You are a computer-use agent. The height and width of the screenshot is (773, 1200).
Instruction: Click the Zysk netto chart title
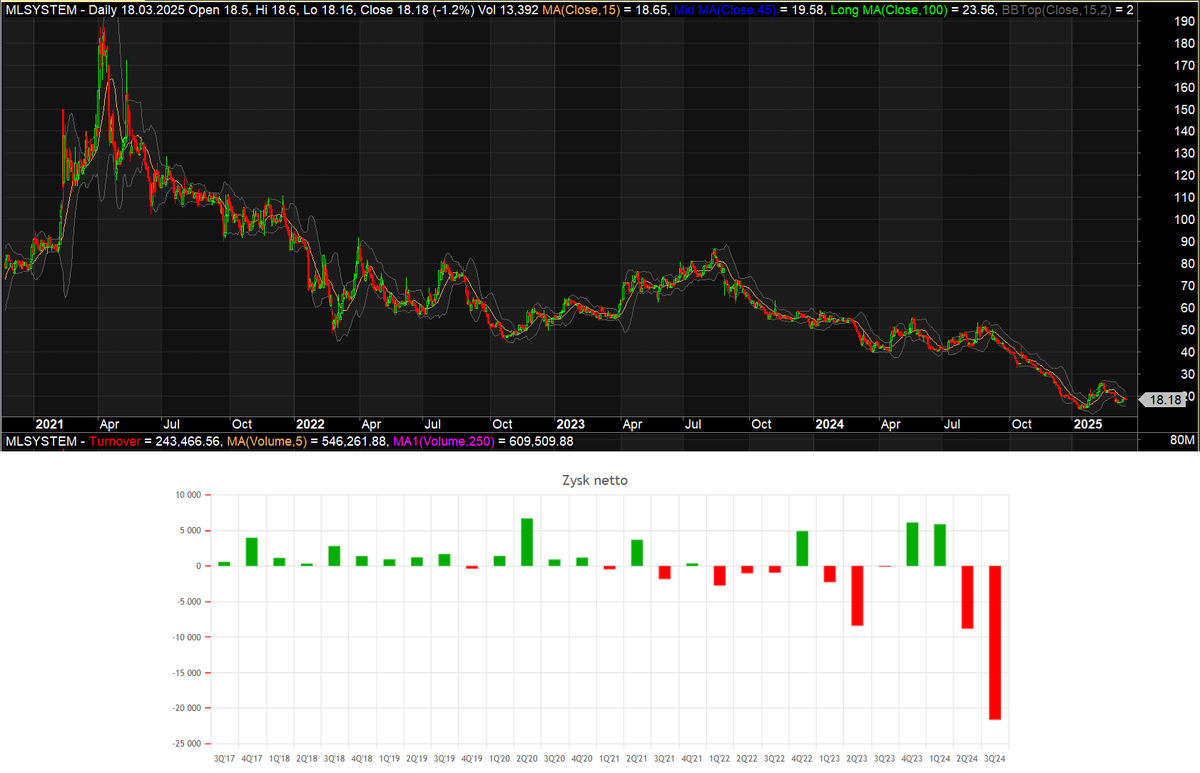(x=597, y=481)
